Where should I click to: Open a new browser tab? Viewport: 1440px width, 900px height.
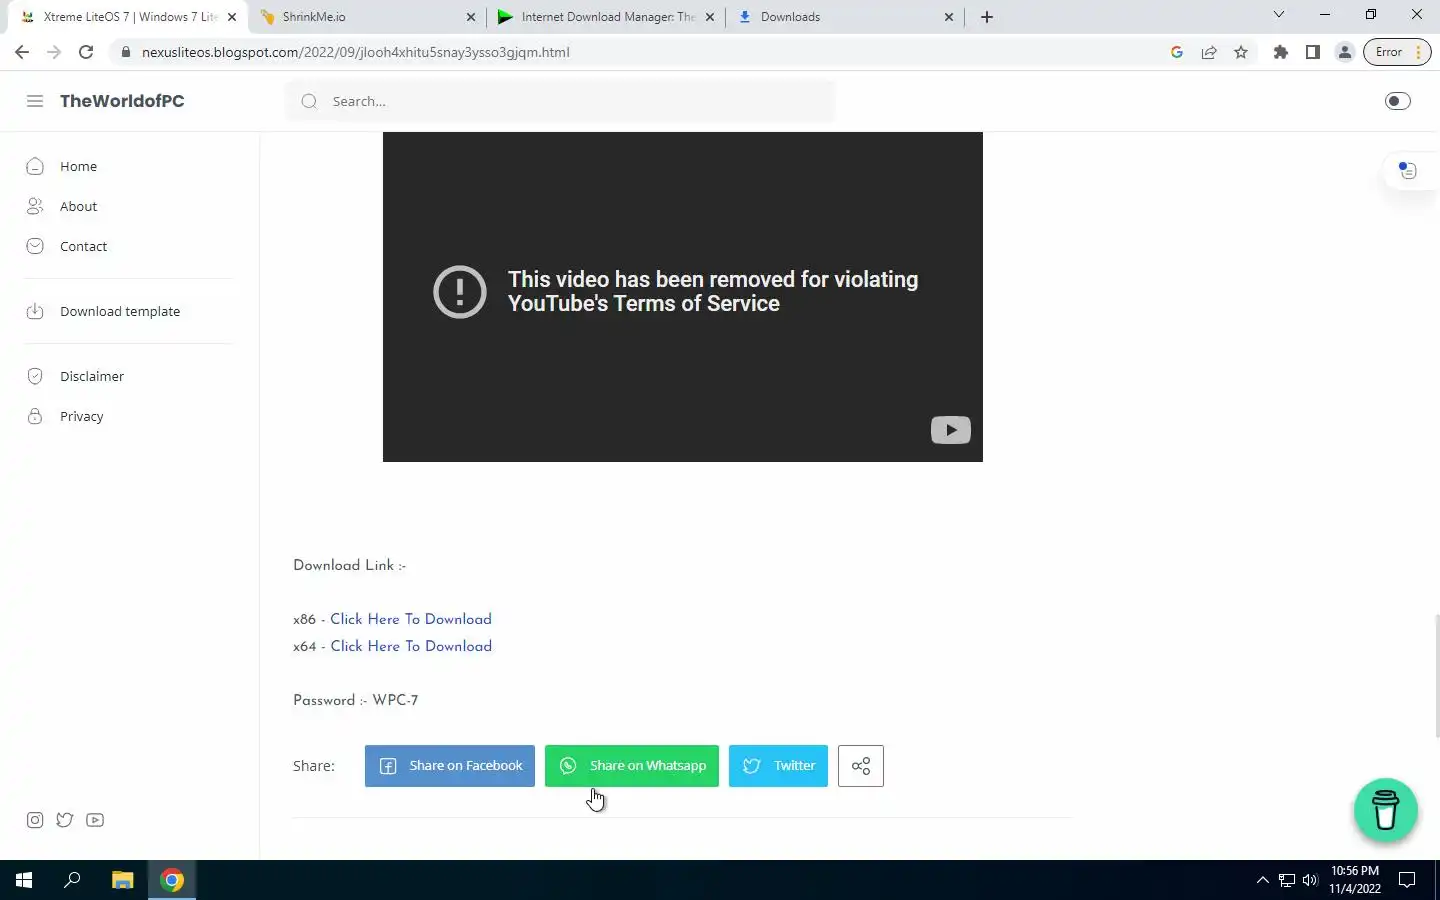click(x=987, y=17)
